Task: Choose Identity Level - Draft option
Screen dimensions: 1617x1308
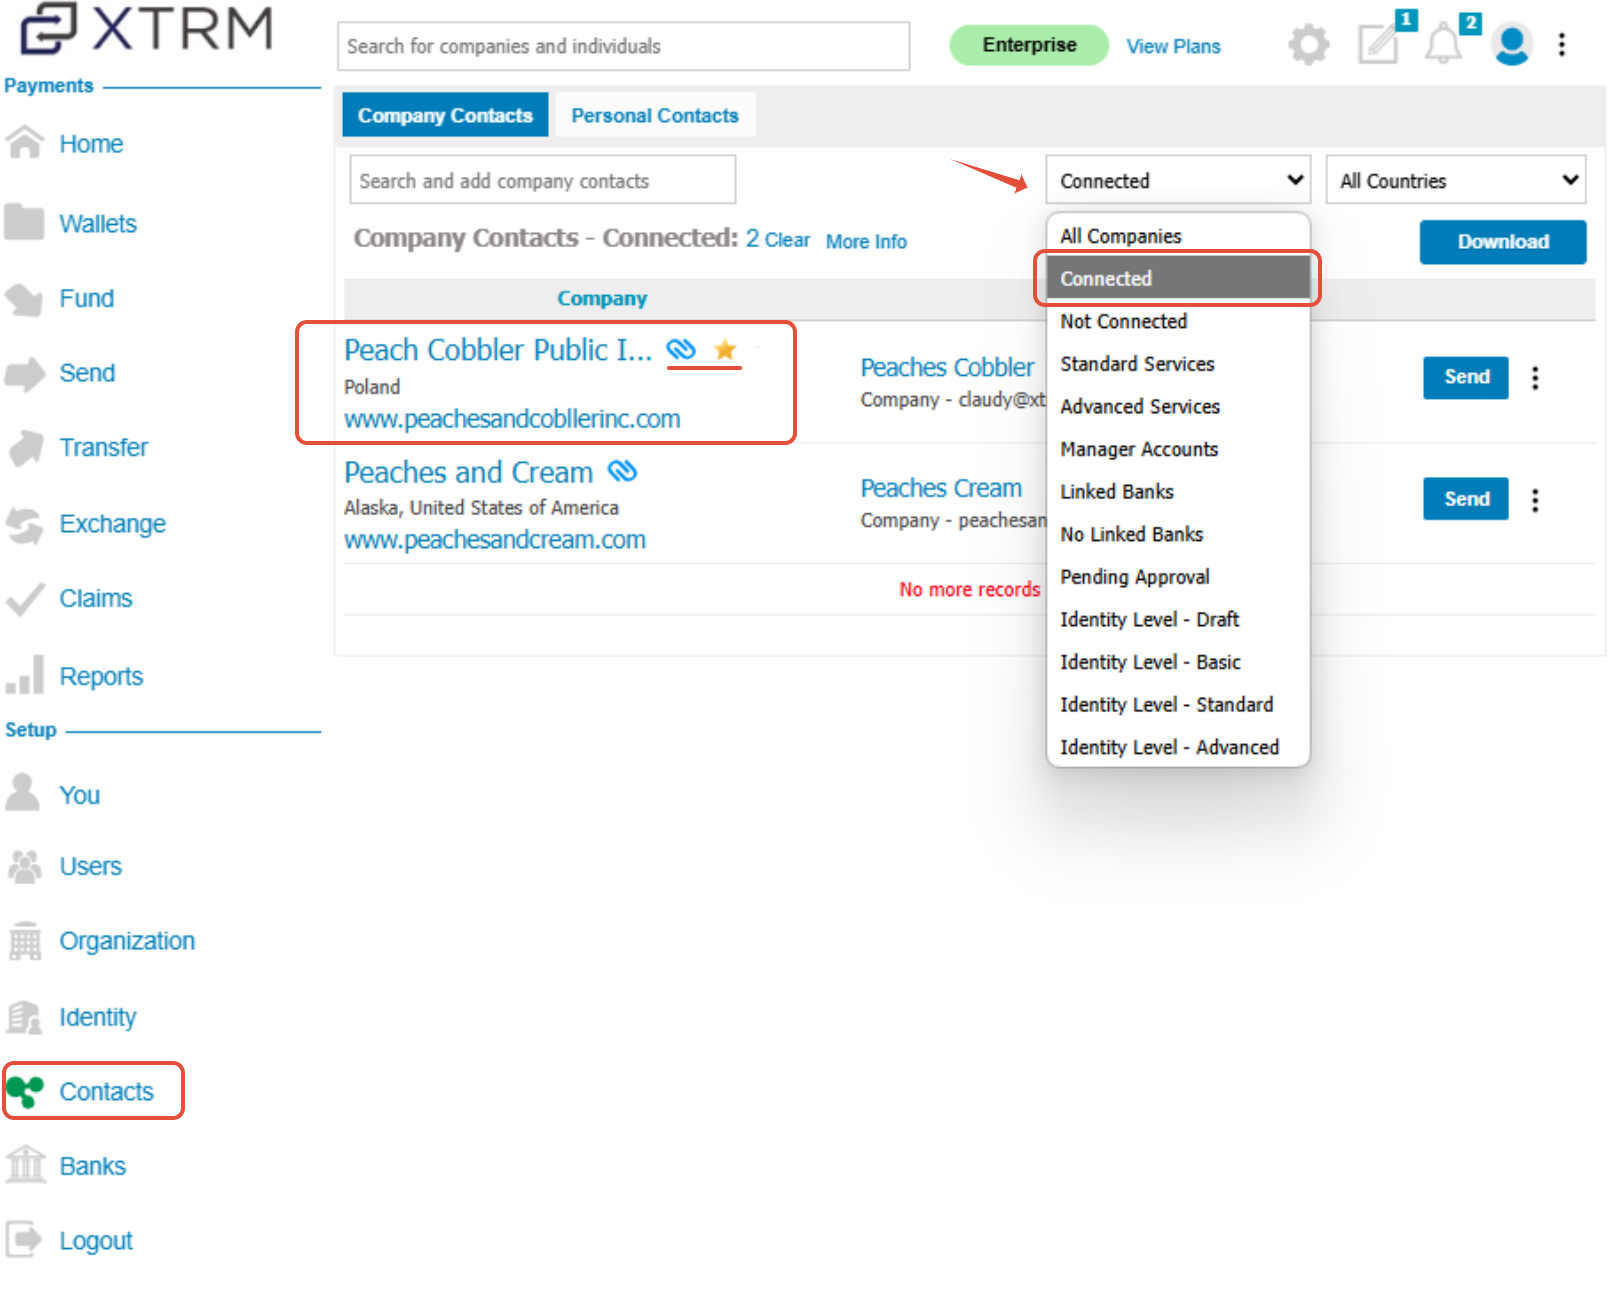Action: [1178, 619]
